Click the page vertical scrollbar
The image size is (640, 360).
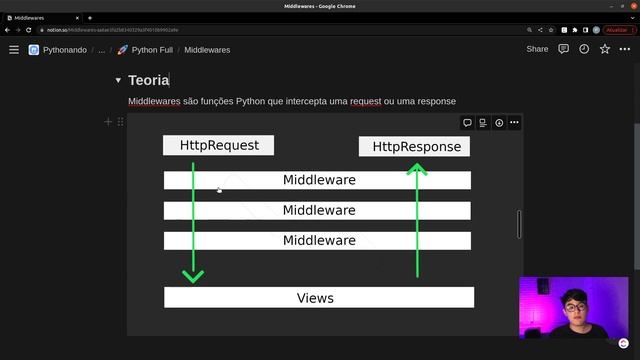tap(637, 196)
